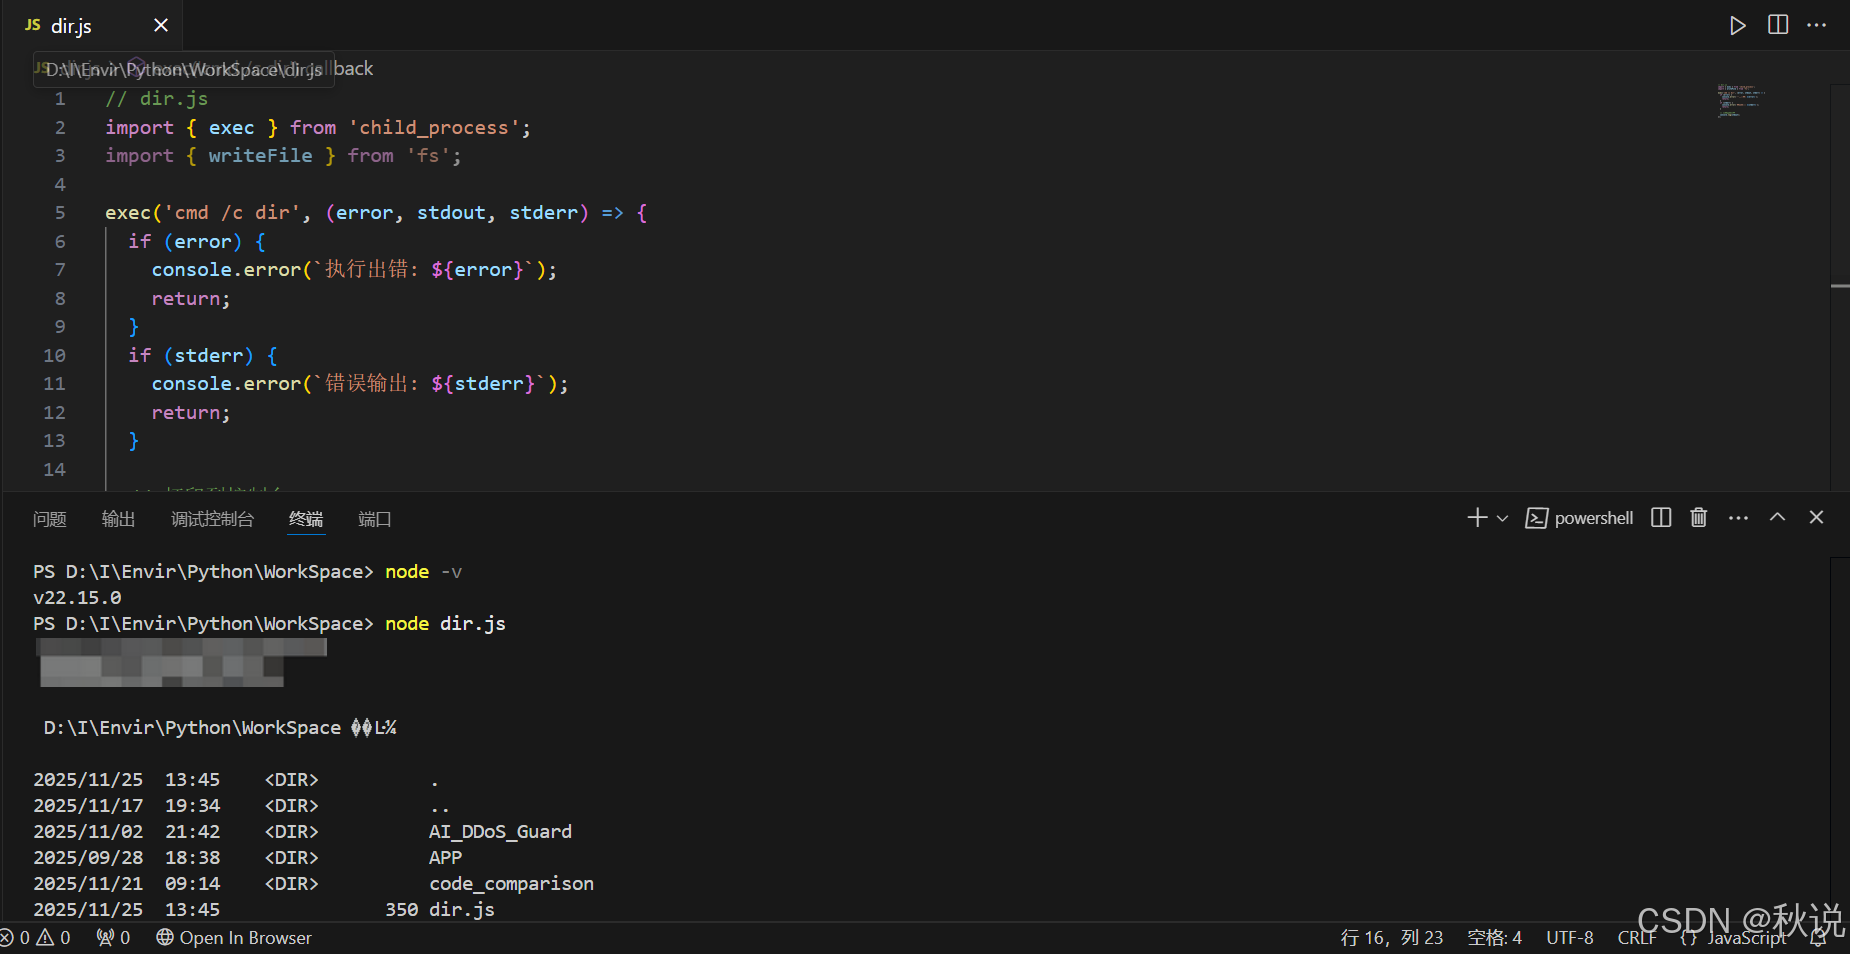This screenshot has height=954, width=1850.
Task: Maximize the panel with the up chevron
Action: tap(1777, 518)
